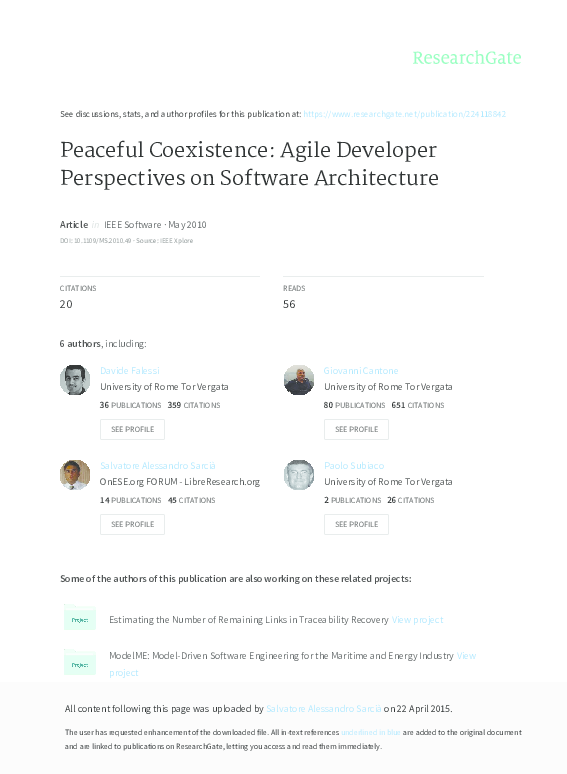Open Davide Falessi's author name link
567x774 pixels.
pyautogui.click(x=130, y=370)
